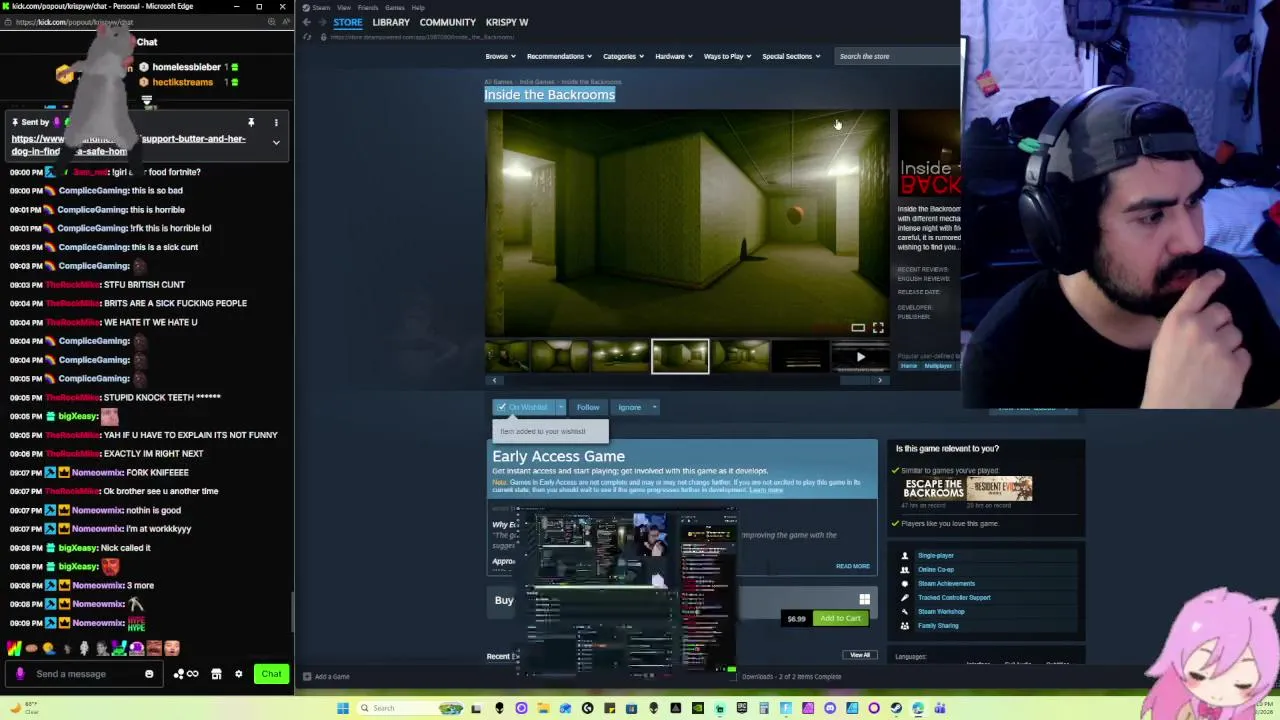This screenshot has width=1280, height=720.
Task: Open screenshot in theater mode icon
Action: pos(858,328)
